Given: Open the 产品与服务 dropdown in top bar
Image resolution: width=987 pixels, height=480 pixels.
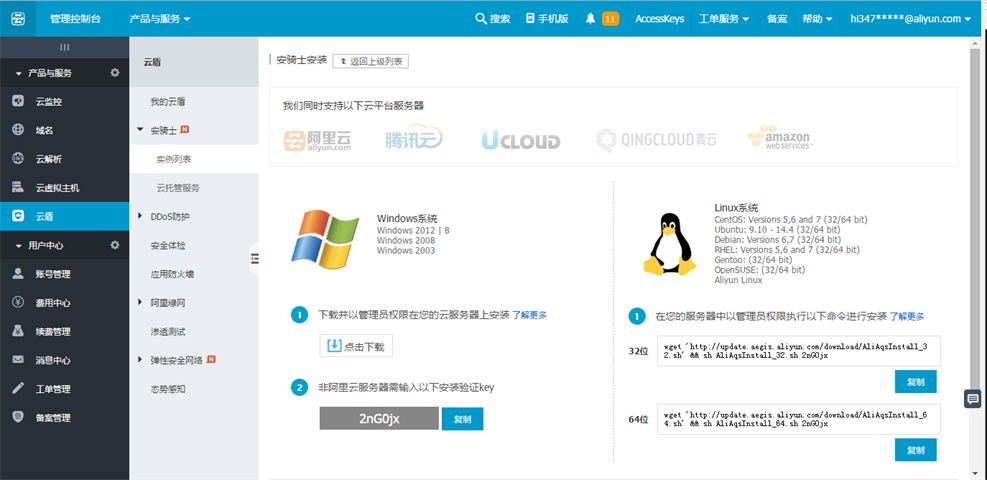Looking at the screenshot, I should (159, 18).
